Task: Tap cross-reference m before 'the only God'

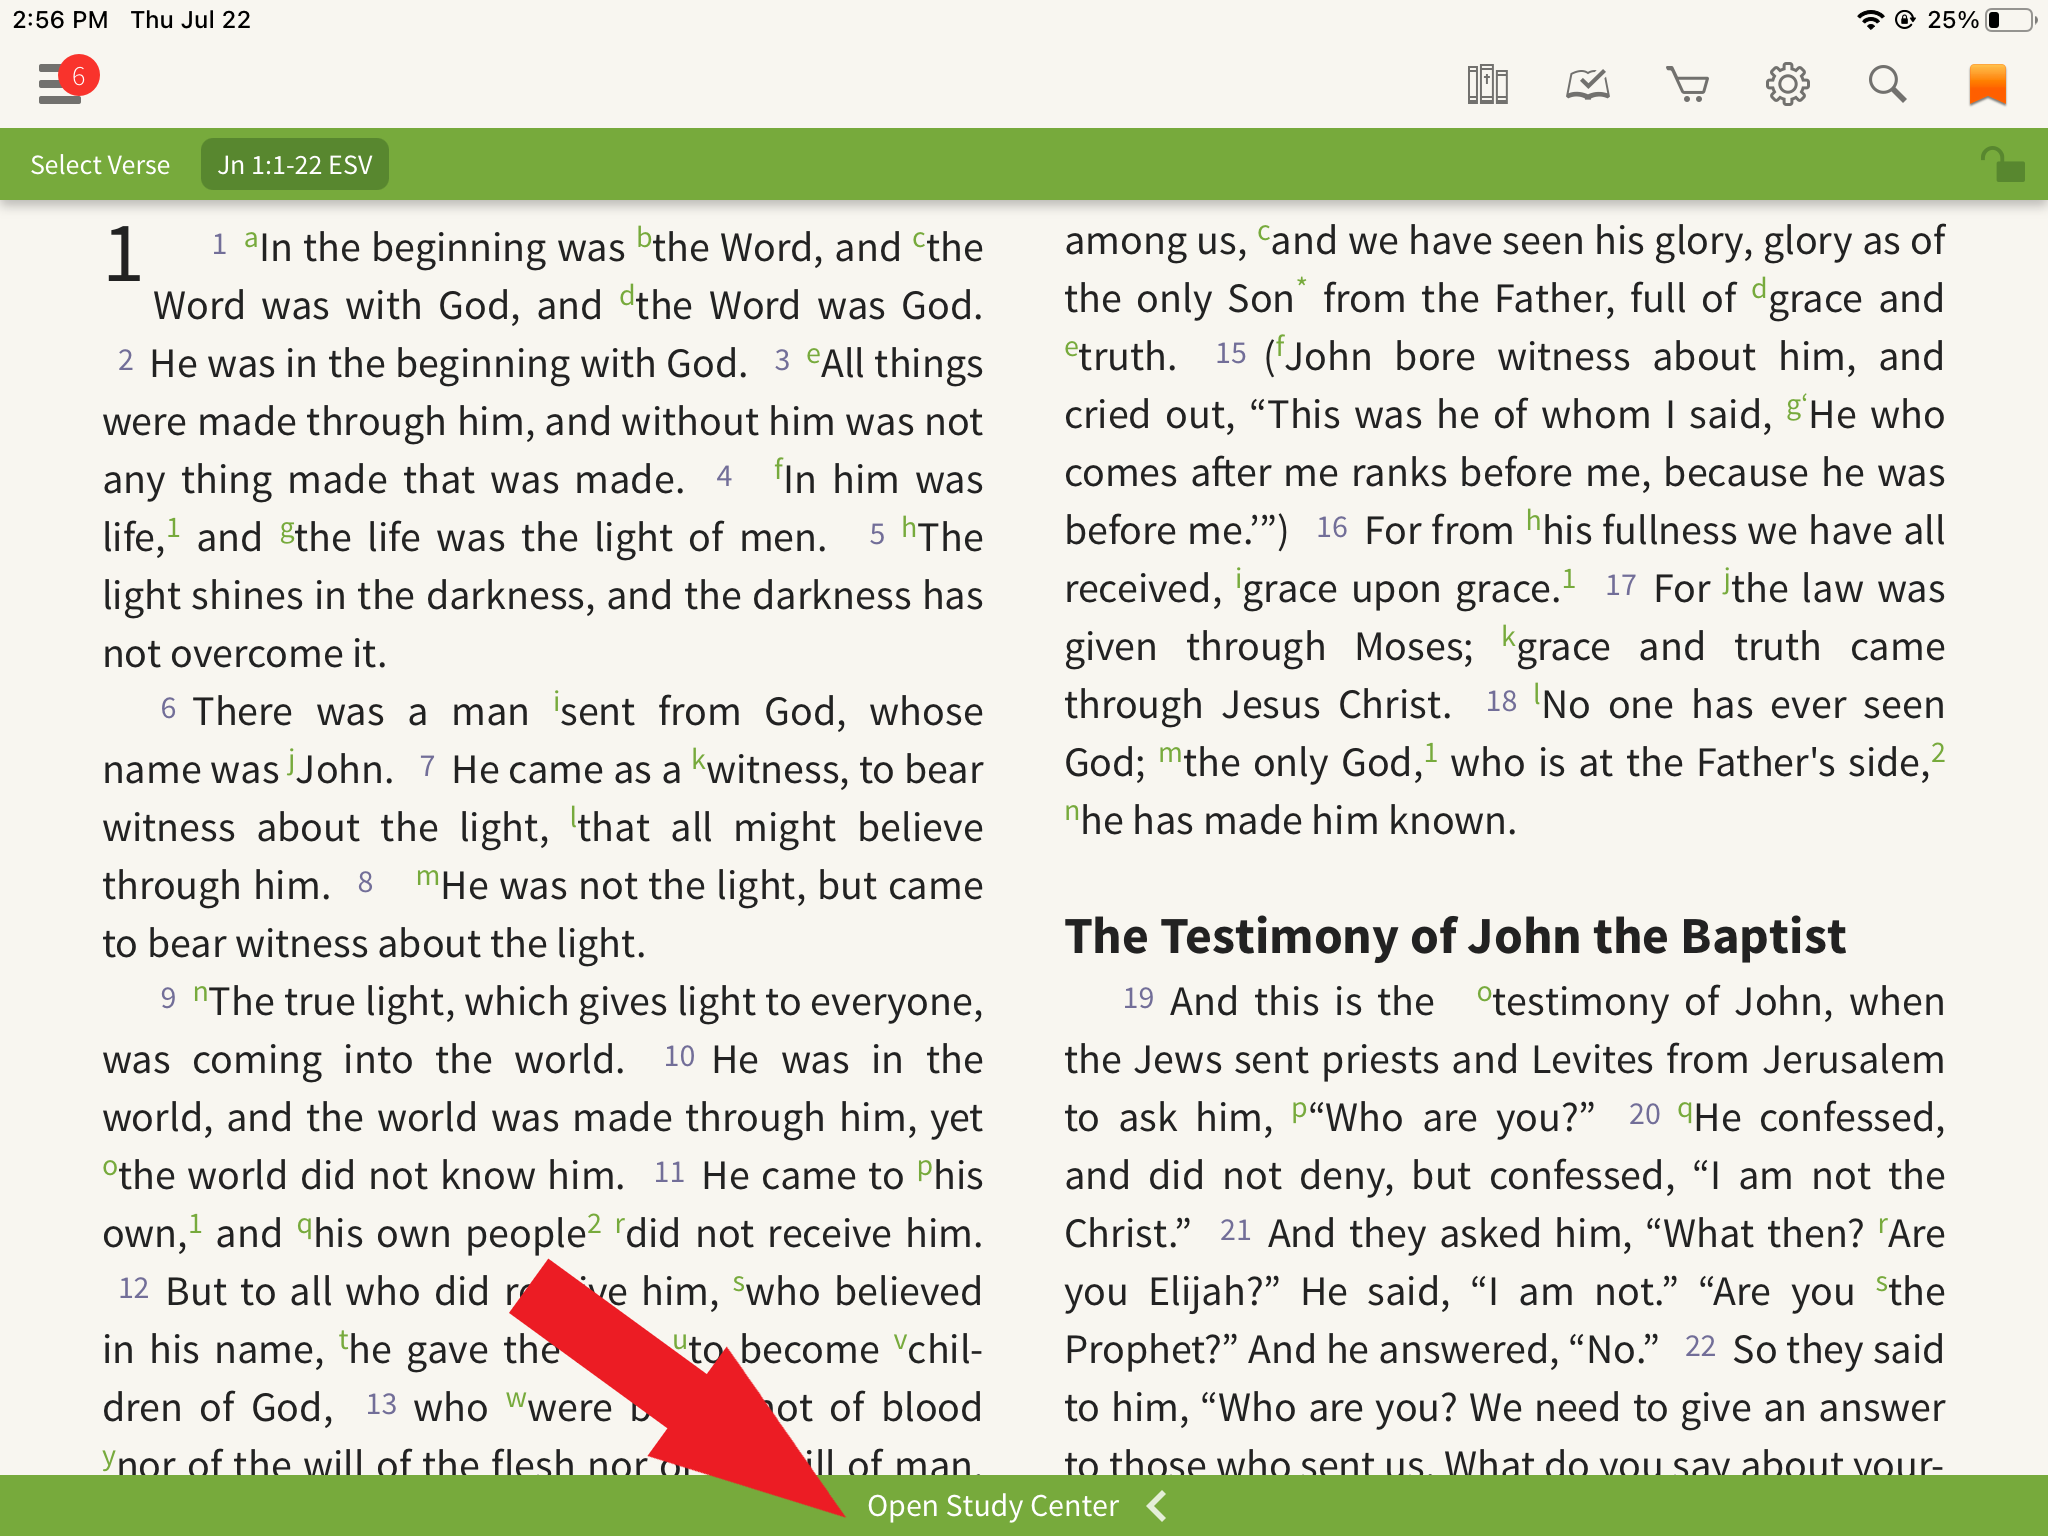Action: pyautogui.click(x=1170, y=754)
